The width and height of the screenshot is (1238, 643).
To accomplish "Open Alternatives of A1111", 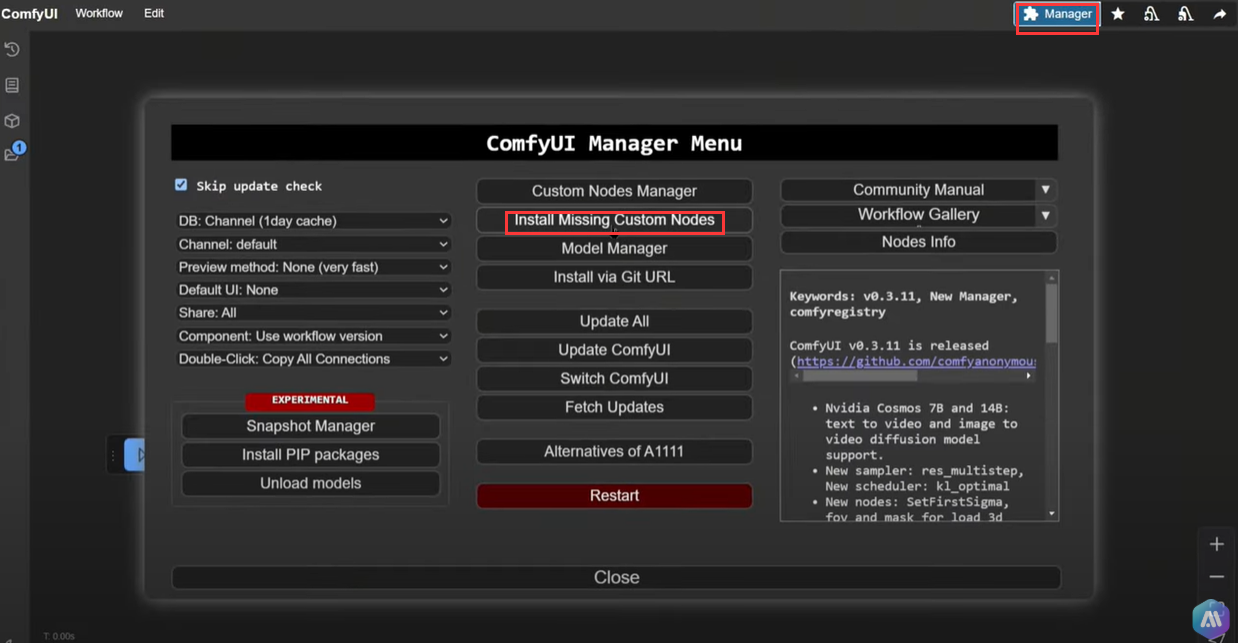I will coord(614,452).
